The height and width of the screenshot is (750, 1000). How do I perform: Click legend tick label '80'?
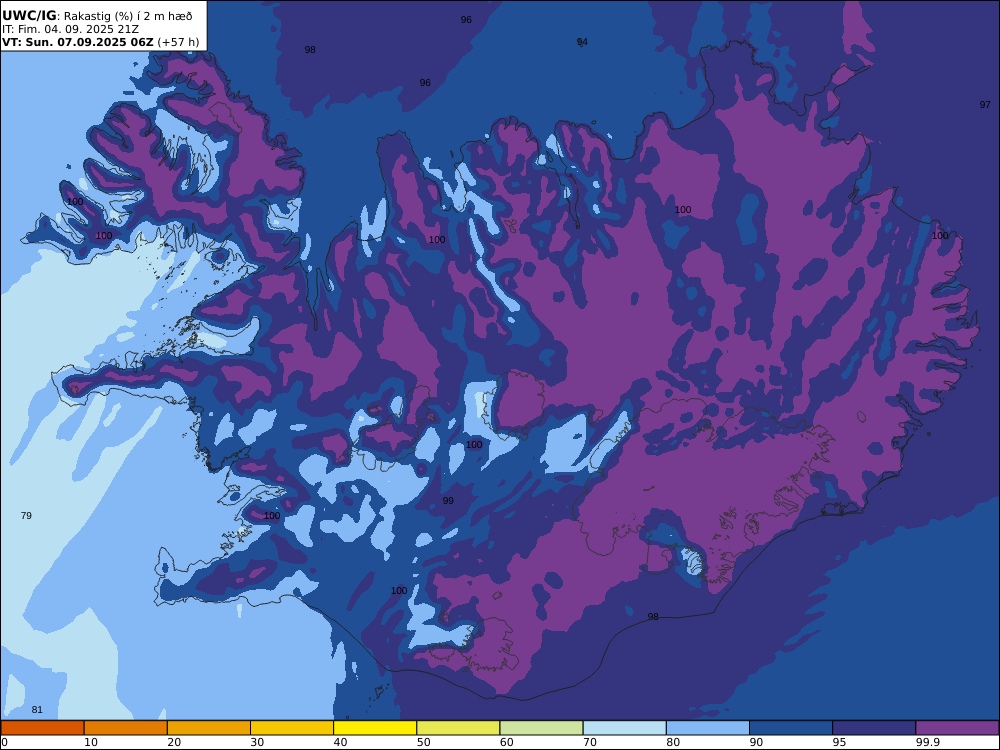click(673, 742)
